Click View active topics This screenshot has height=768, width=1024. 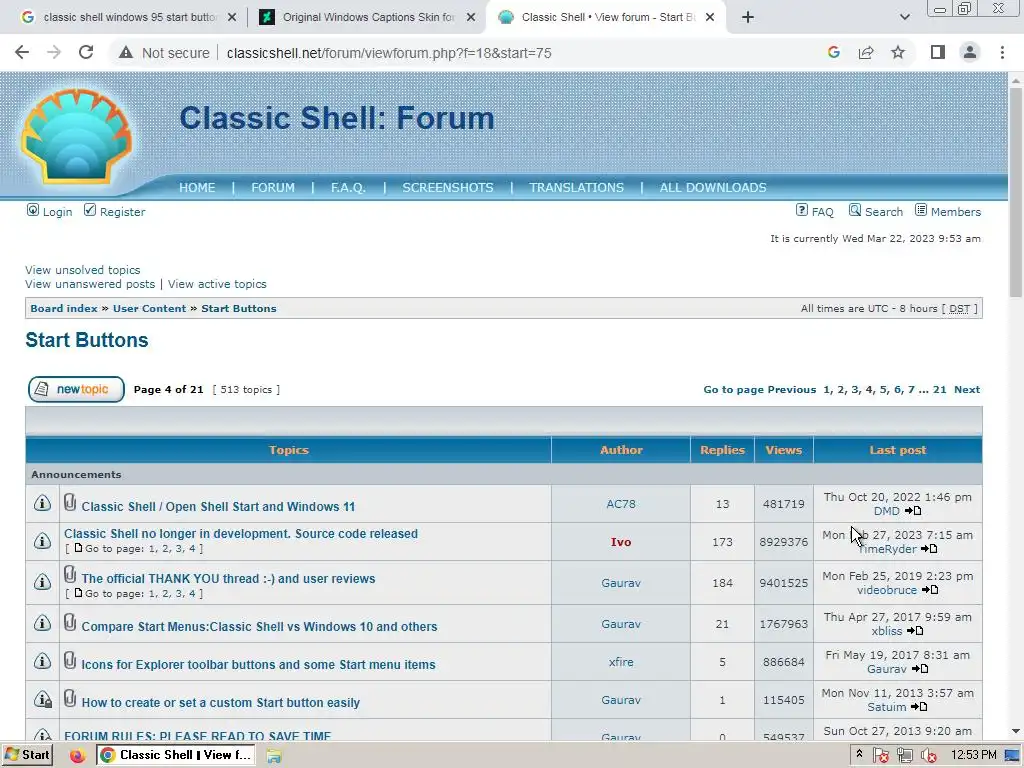(217, 284)
